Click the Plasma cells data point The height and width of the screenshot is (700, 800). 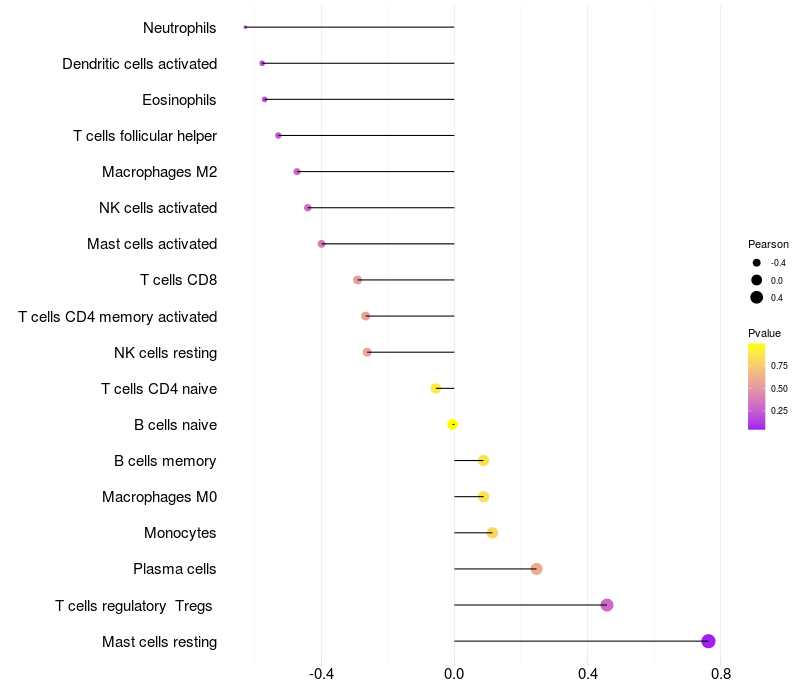point(536,569)
